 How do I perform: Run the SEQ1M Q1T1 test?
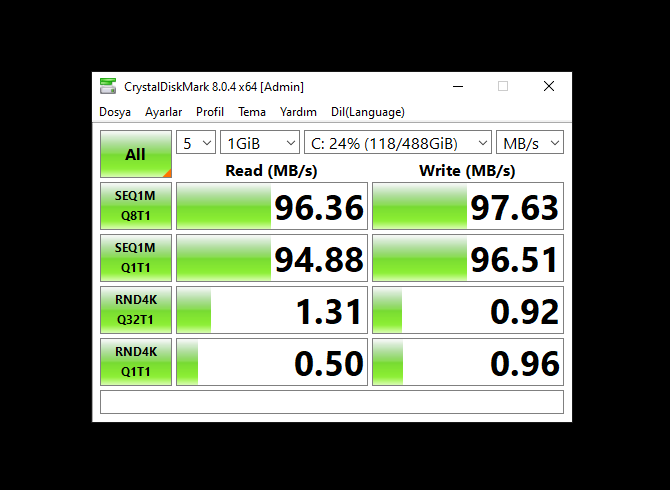136,258
